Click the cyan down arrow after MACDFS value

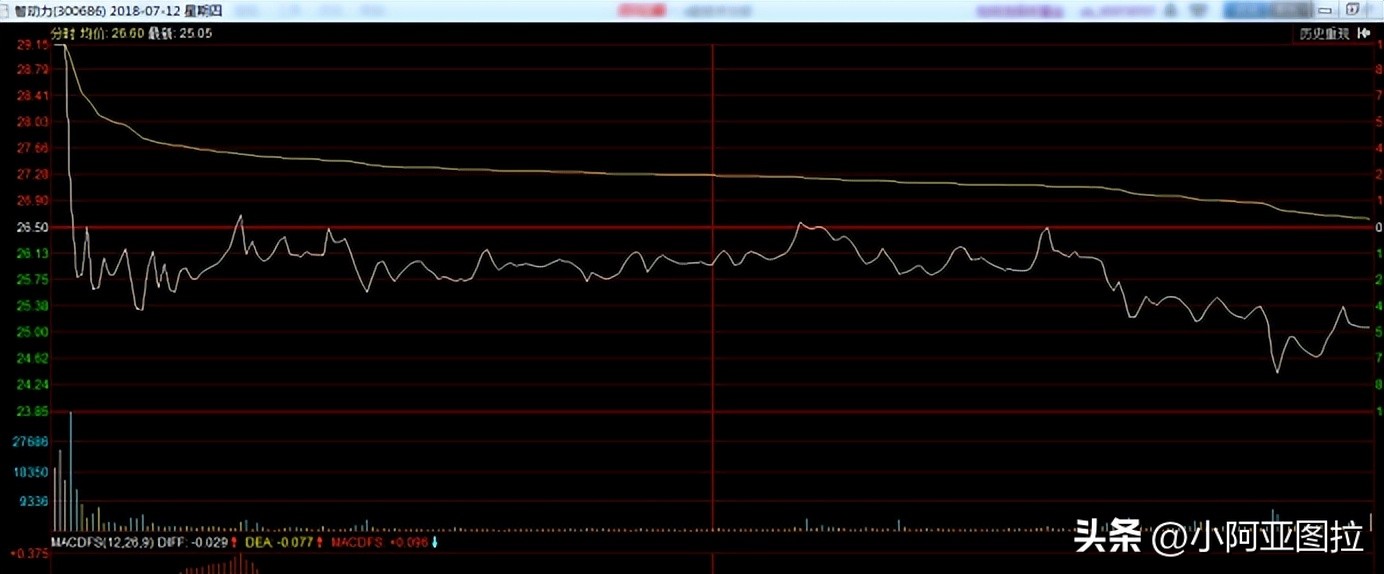pos(434,542)
